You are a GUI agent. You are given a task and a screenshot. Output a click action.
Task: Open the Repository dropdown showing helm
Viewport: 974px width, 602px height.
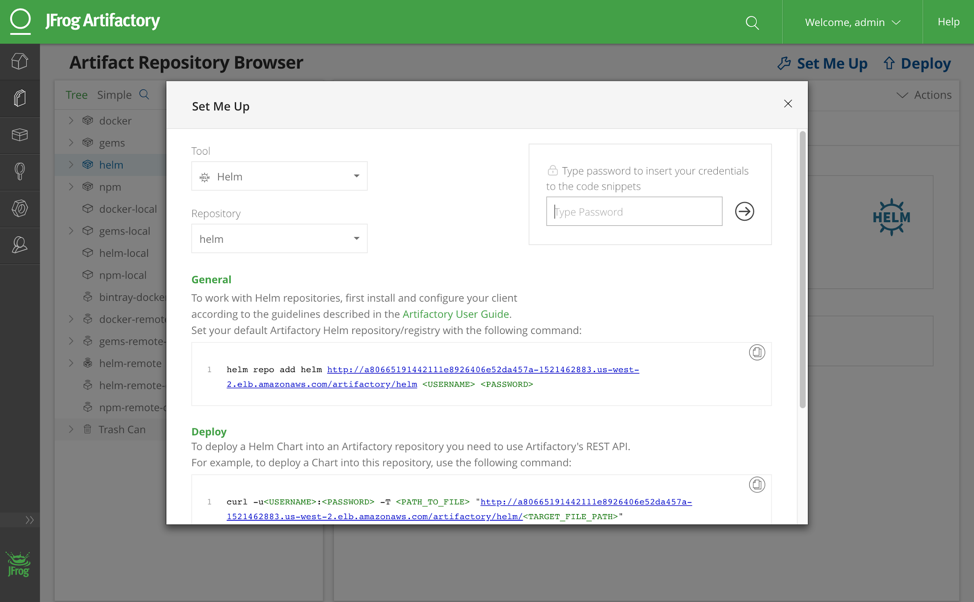click(279, 239)
